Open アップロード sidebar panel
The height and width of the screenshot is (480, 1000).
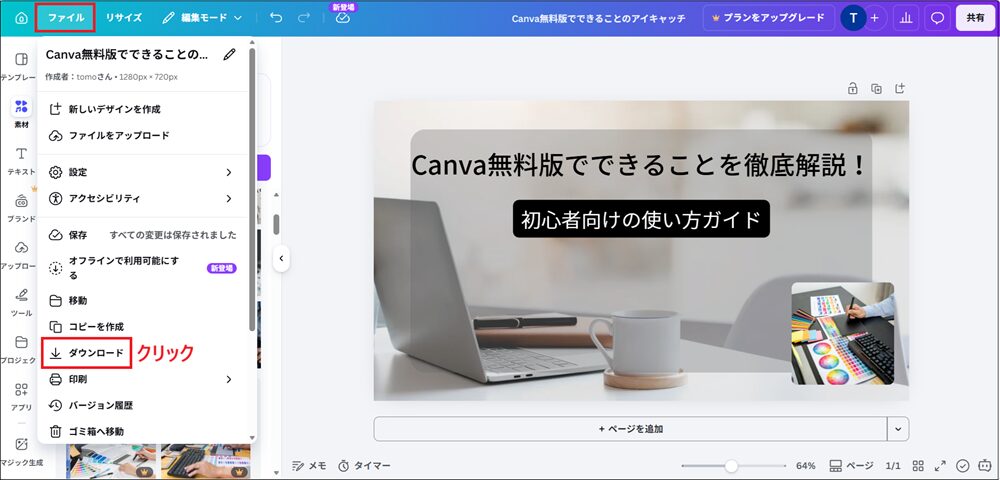click(21, 255)
